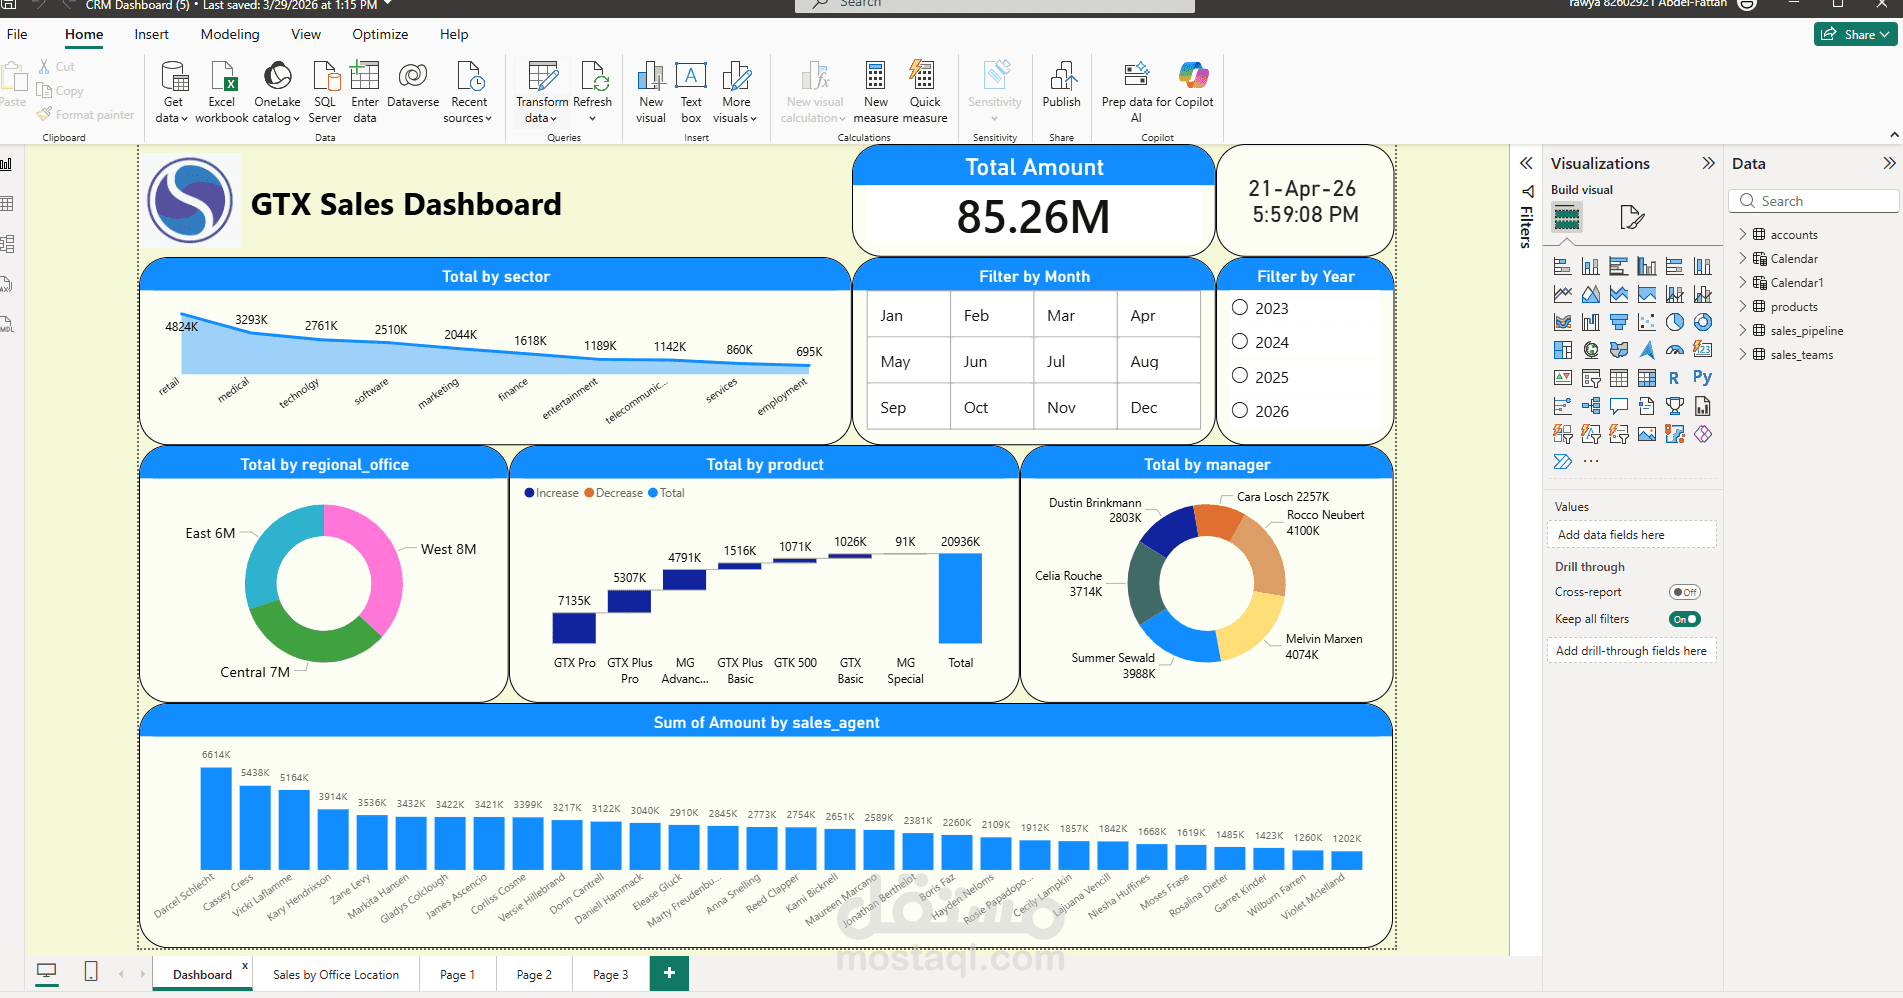Toggle the Oct month slicer tile
This screenshot has height=998, width=1903.
point(992,407)
